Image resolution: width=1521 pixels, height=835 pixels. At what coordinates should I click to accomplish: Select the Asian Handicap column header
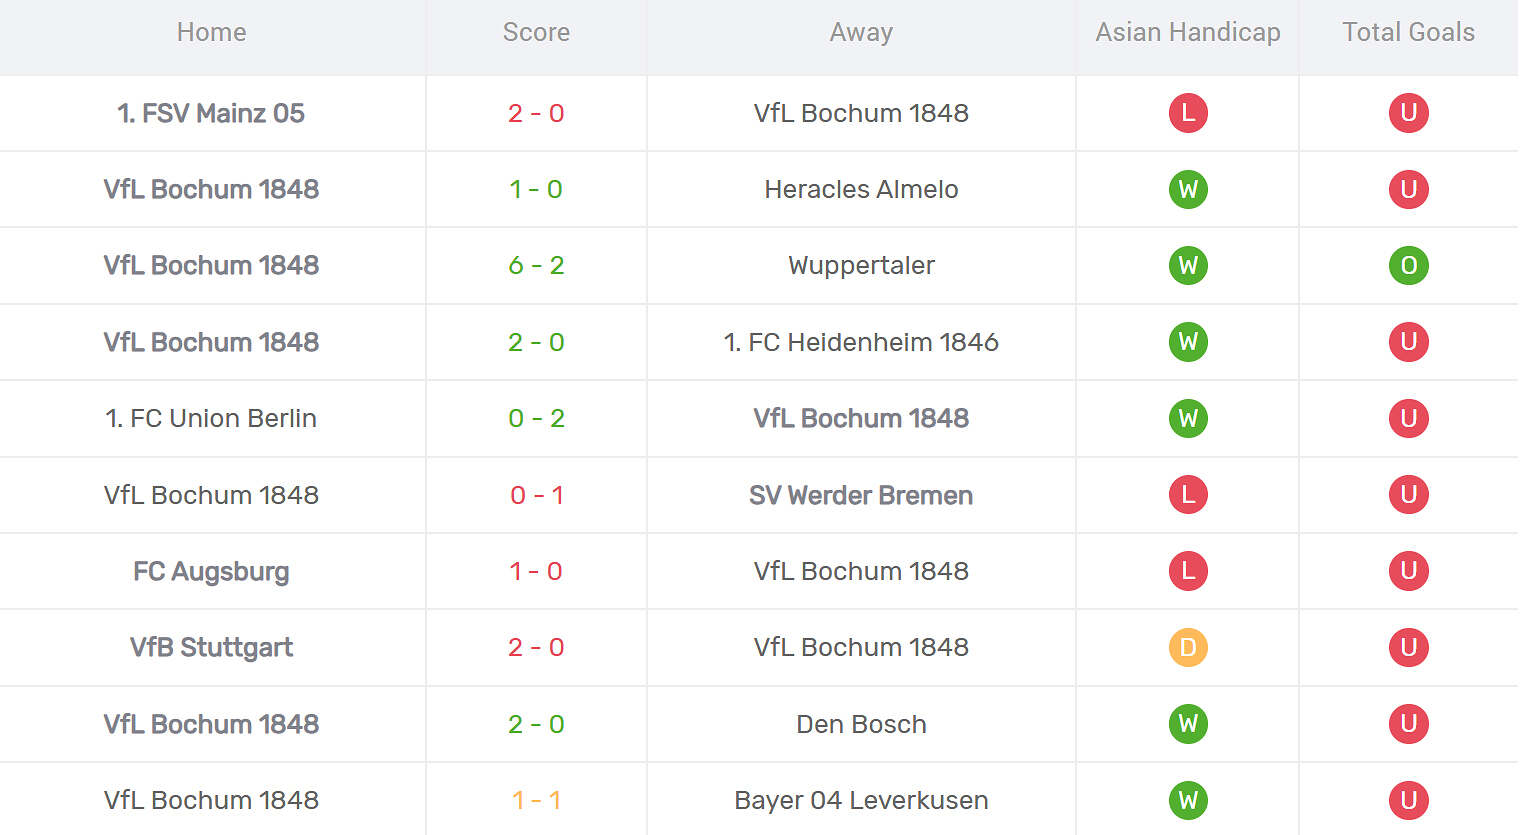[1188, 32]
